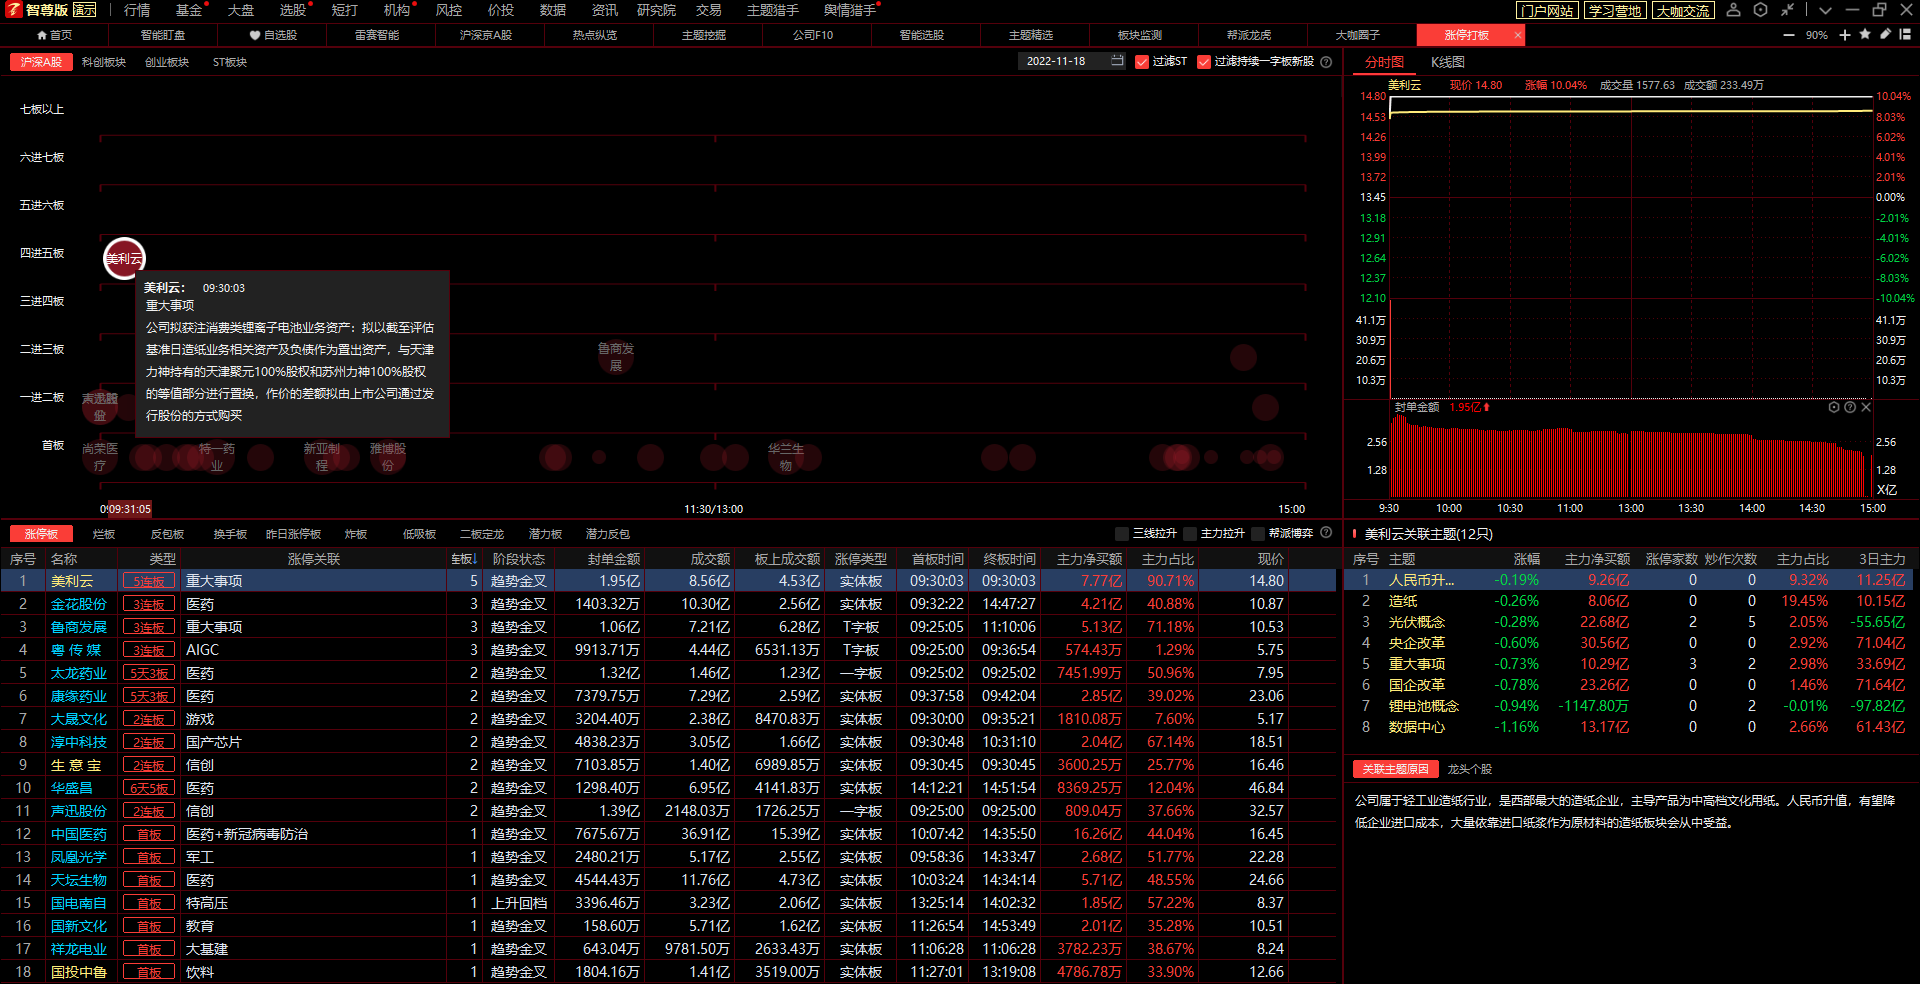Open the user account icon
Viewport: 1920px width, 984px height.
pyautogui.click(x=1734, y=10)
